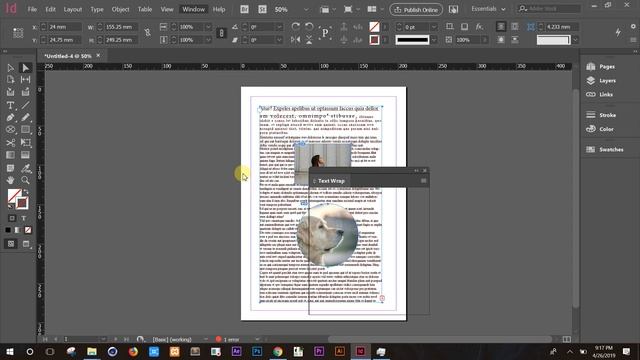Click the X position input field

(x=64, y=27)
